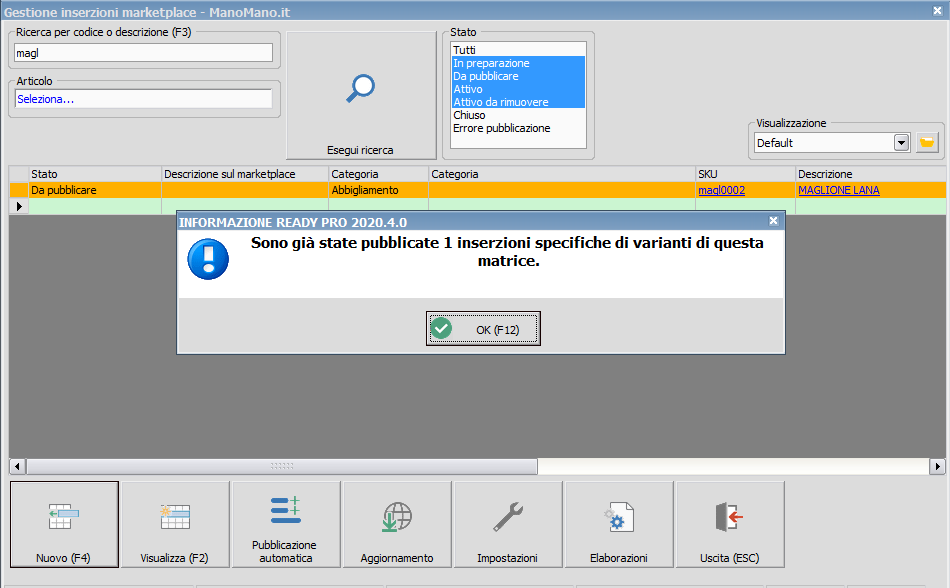Click horizontal scrollbar left arrow

(x=17, y=466)
